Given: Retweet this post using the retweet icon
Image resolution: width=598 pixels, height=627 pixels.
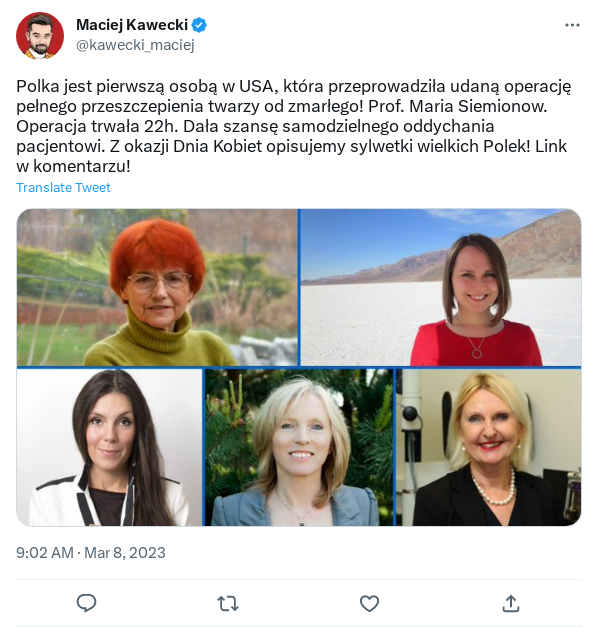Looking at the screenshot, I should click(228, 603).
